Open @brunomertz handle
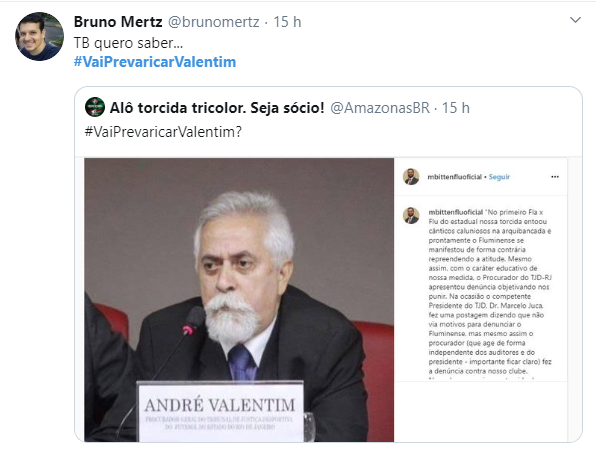Screen dimensions: 596x453 tap(214, 22)
